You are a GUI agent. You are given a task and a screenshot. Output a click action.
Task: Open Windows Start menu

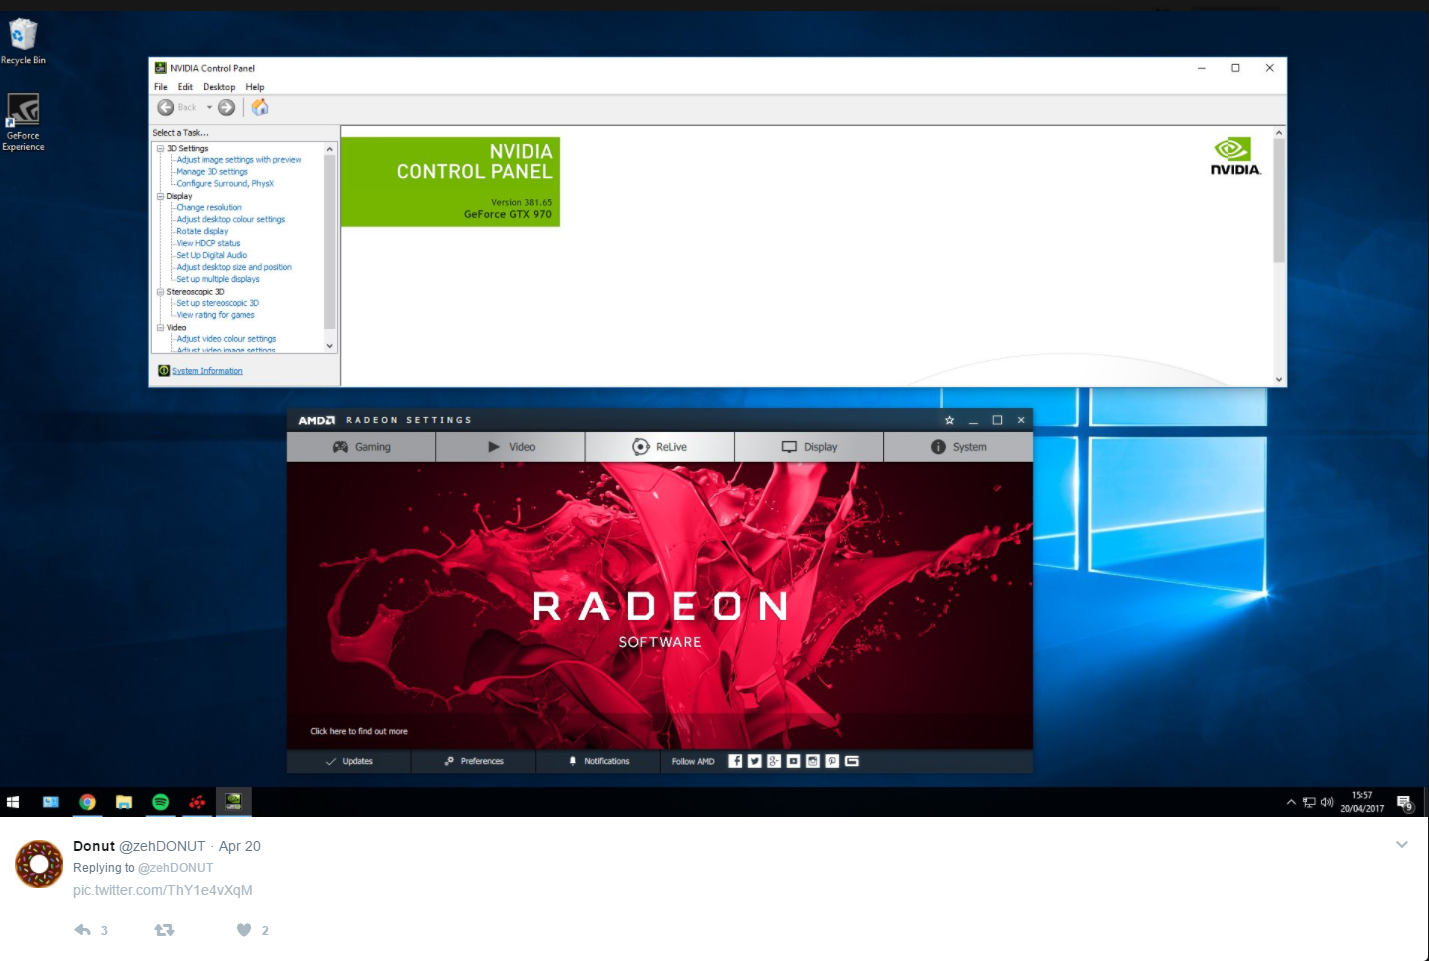coord(13,802)
